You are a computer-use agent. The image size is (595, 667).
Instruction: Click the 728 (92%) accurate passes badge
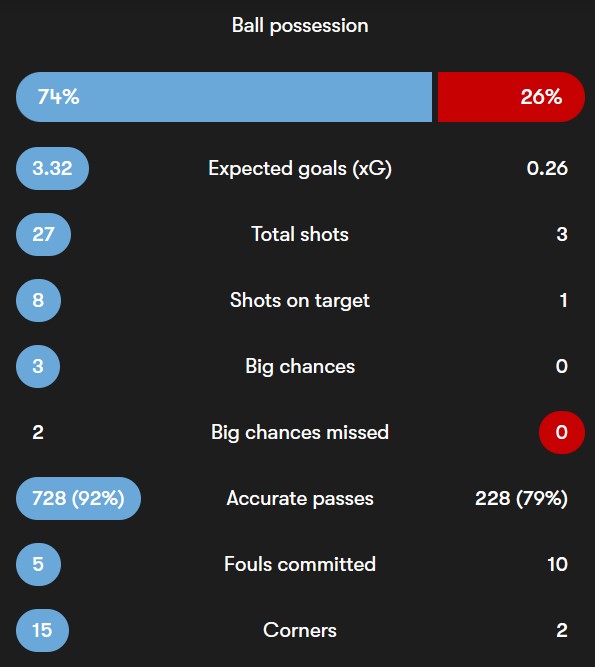[x=78, y=498]
